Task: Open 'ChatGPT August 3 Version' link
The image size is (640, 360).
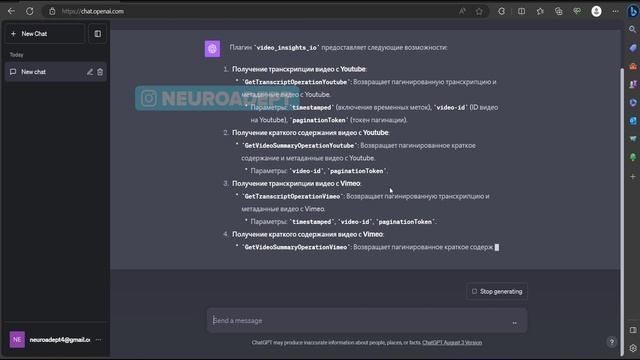Action: tap(452, 342)
